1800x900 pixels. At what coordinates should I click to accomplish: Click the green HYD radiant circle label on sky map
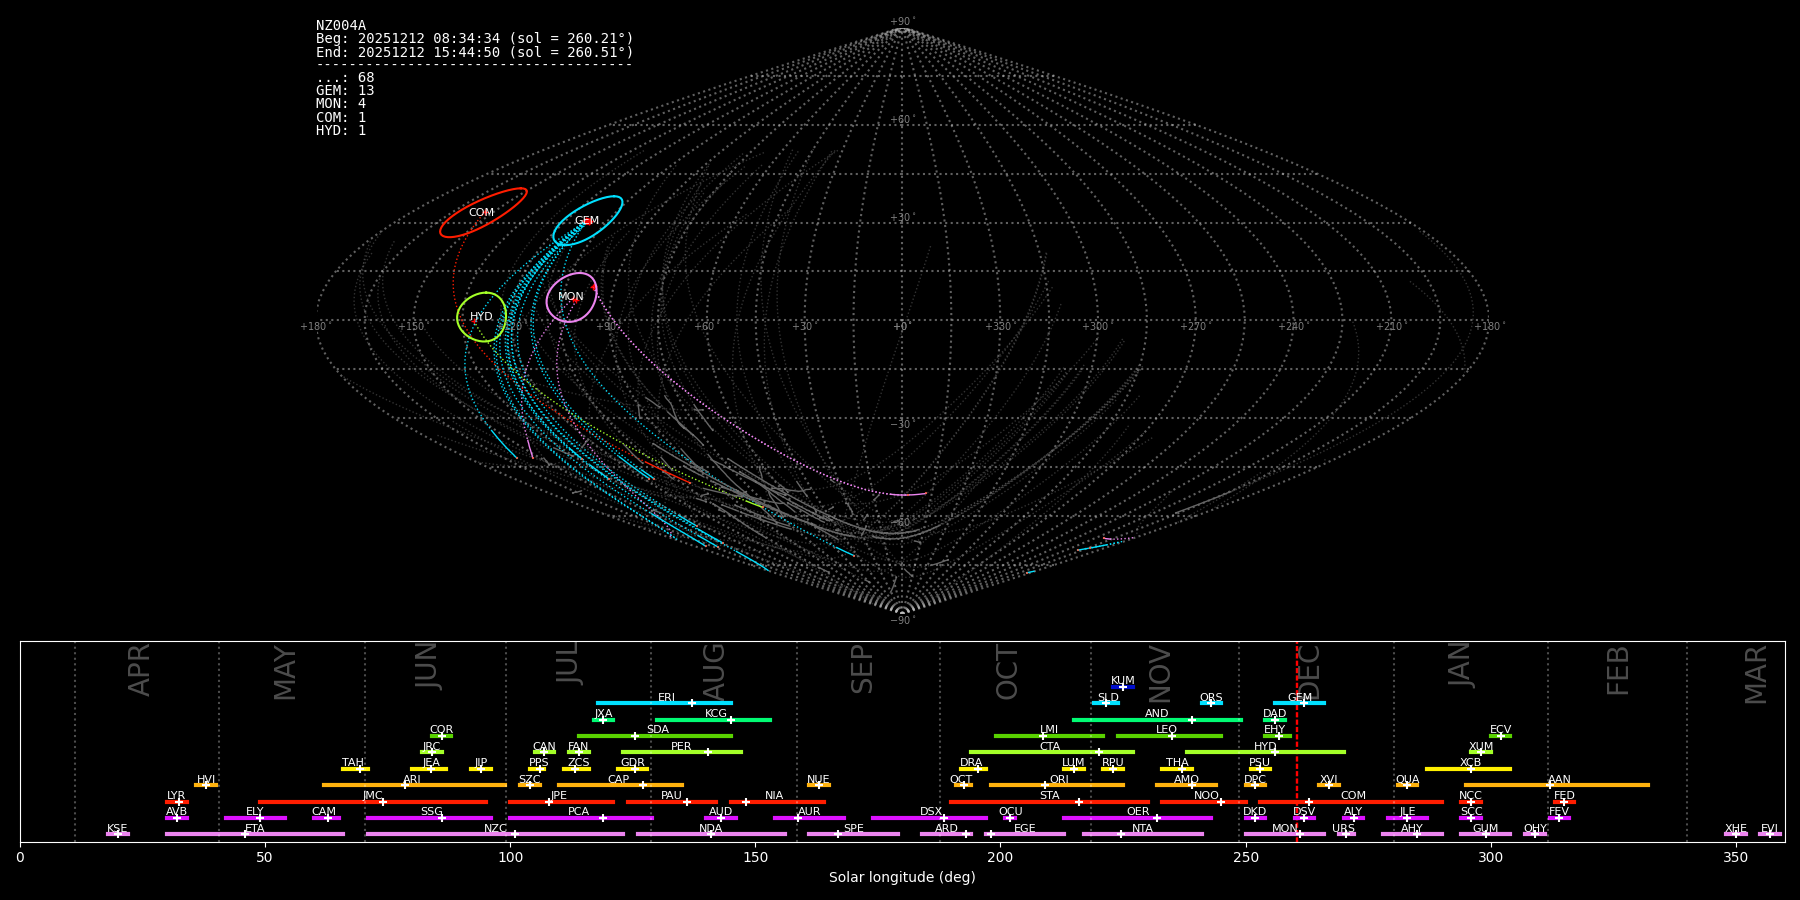(x=481, y=317)
